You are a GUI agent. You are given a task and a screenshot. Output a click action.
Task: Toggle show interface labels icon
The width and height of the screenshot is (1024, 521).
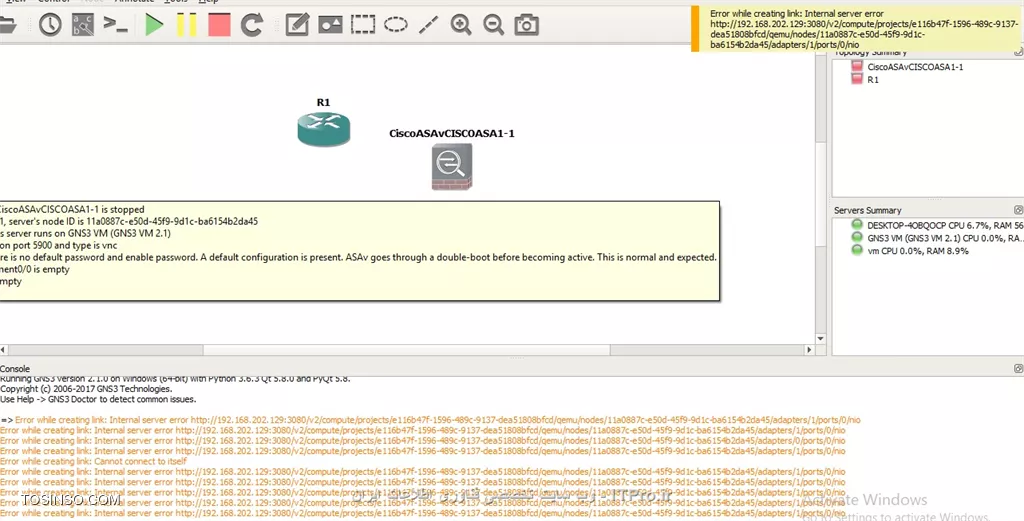[83, 25]
